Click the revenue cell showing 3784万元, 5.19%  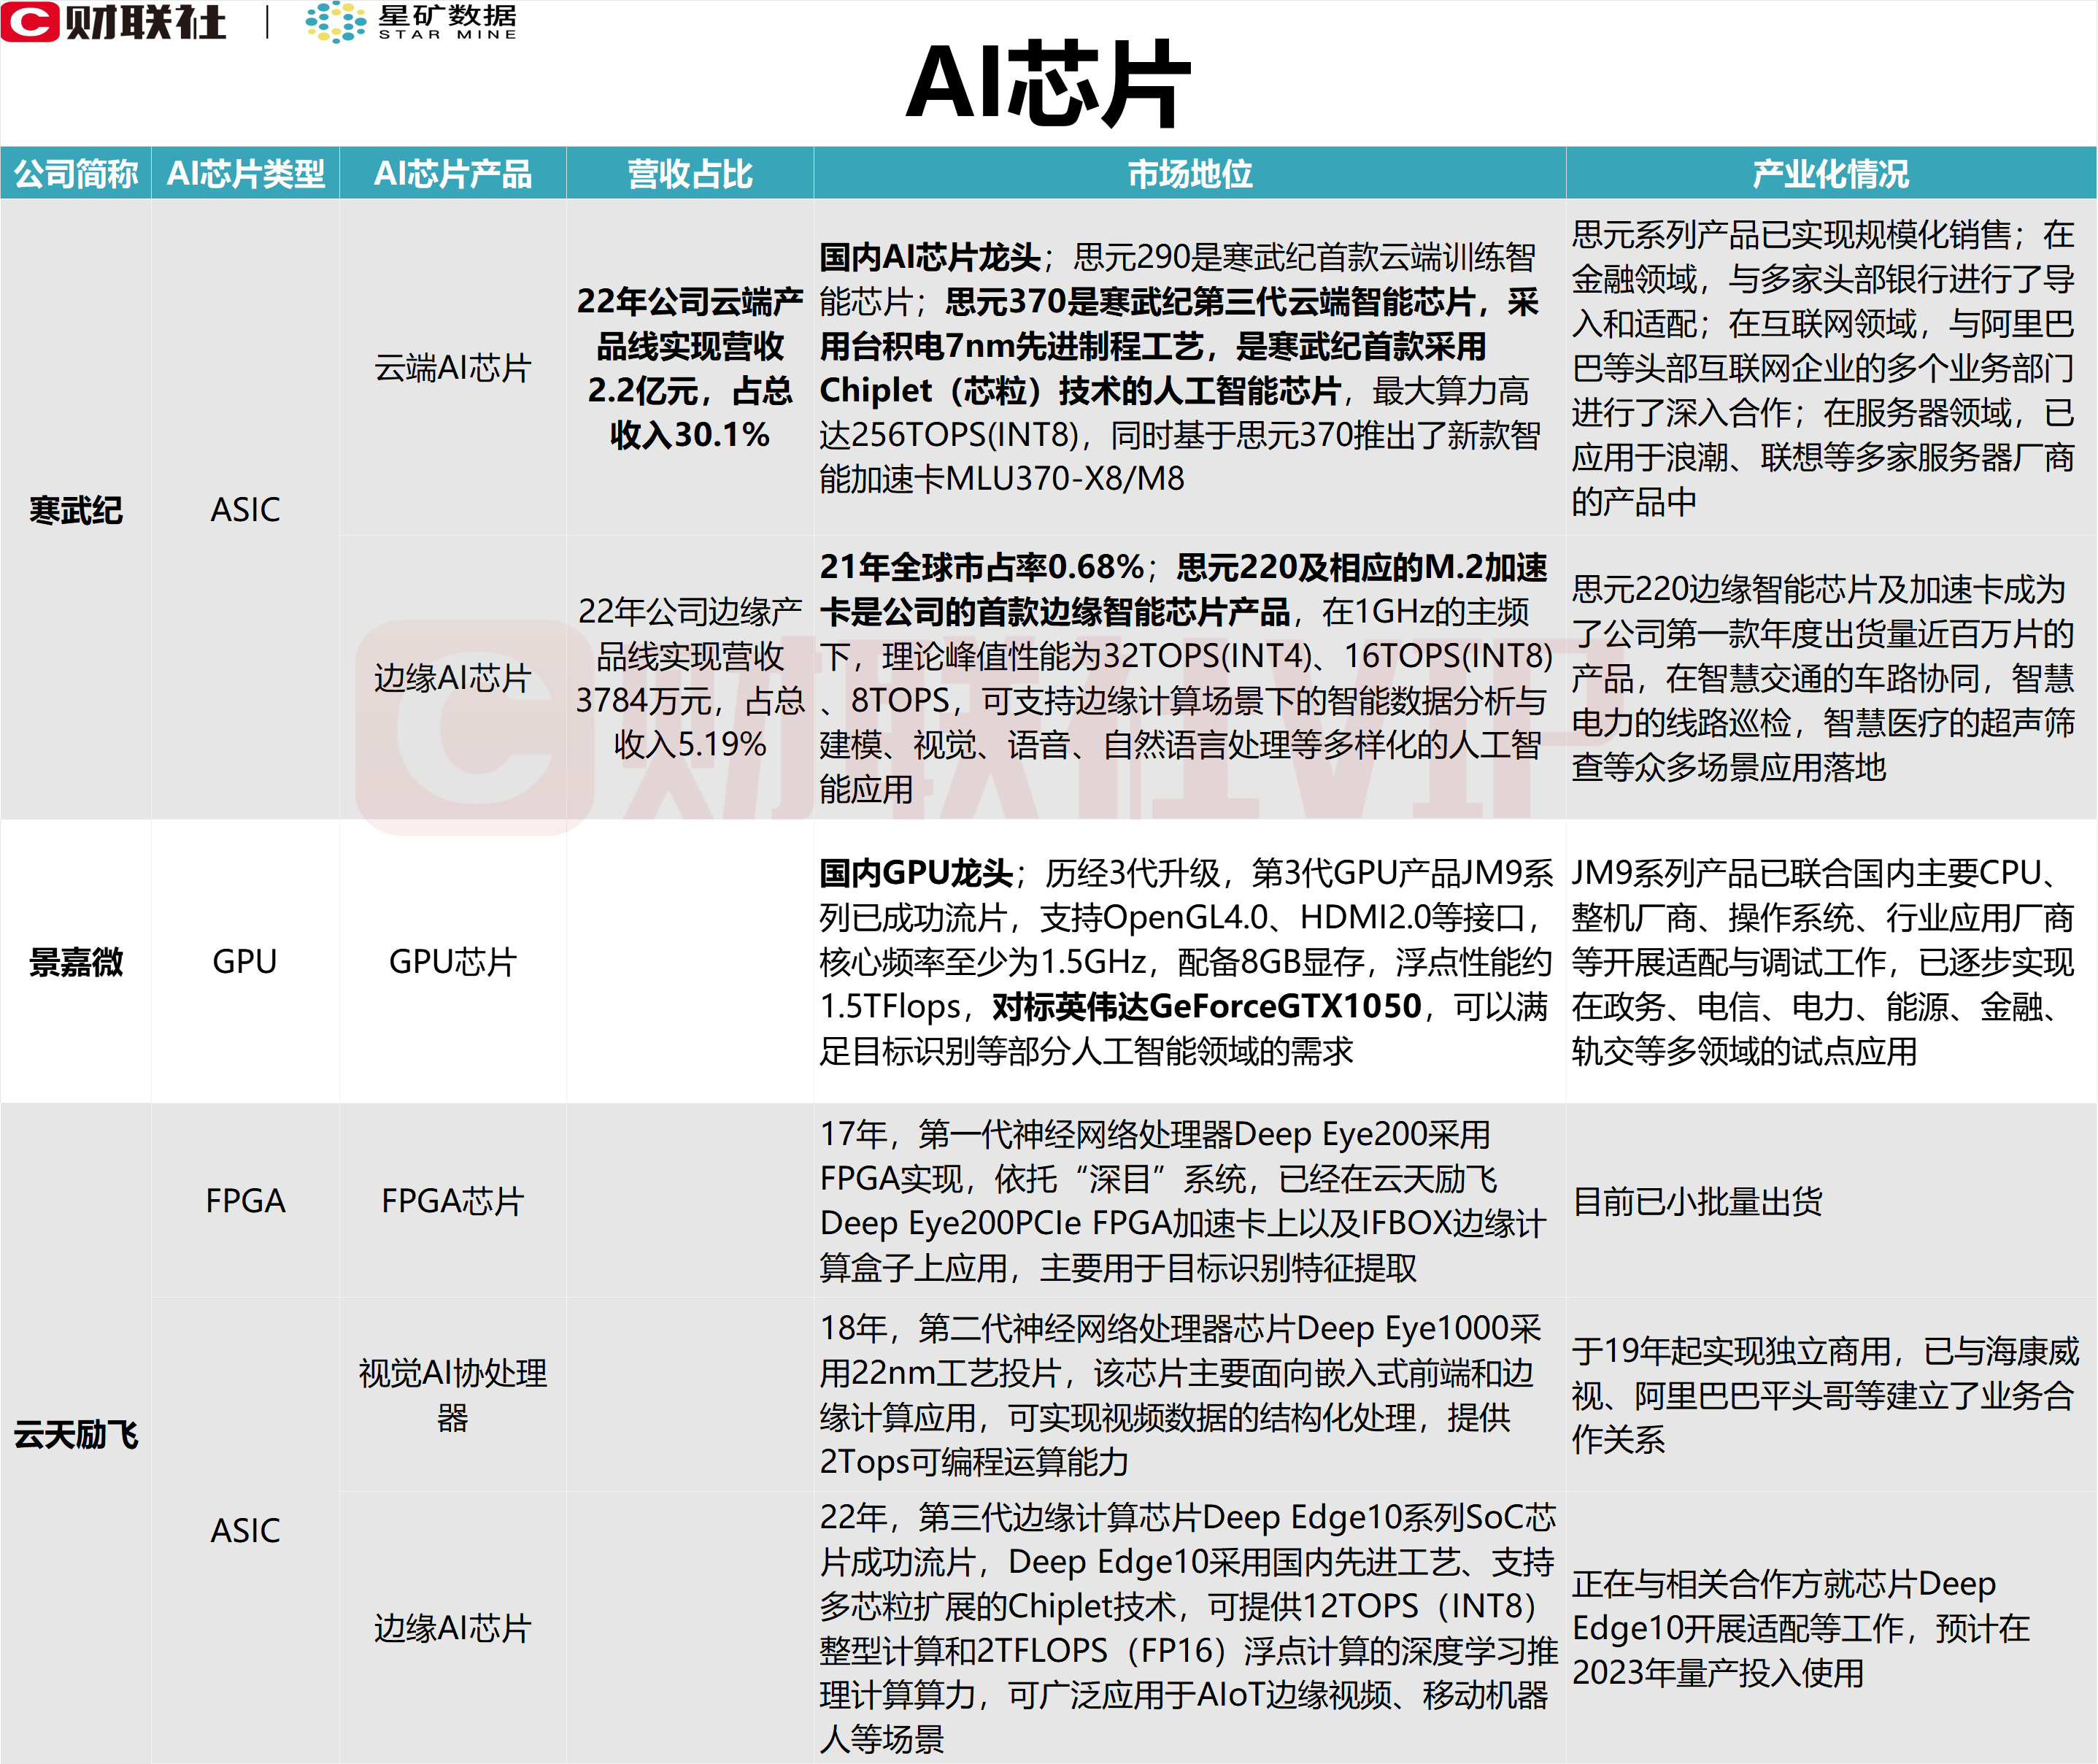pyautogui.click(x=690, y=678)
